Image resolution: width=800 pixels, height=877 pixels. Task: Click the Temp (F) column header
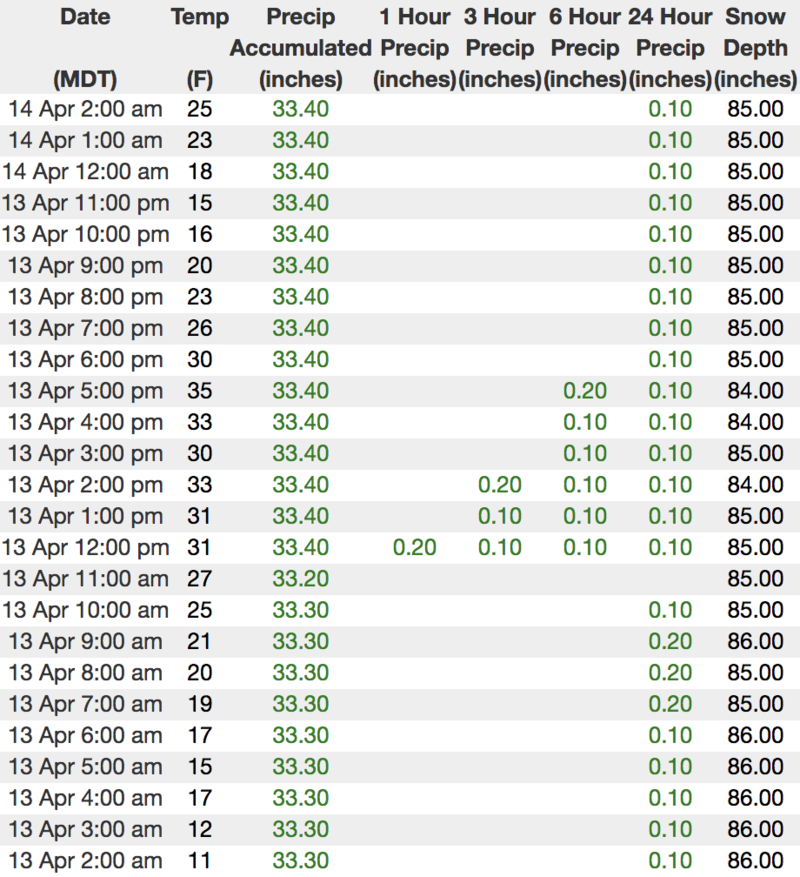200,47
